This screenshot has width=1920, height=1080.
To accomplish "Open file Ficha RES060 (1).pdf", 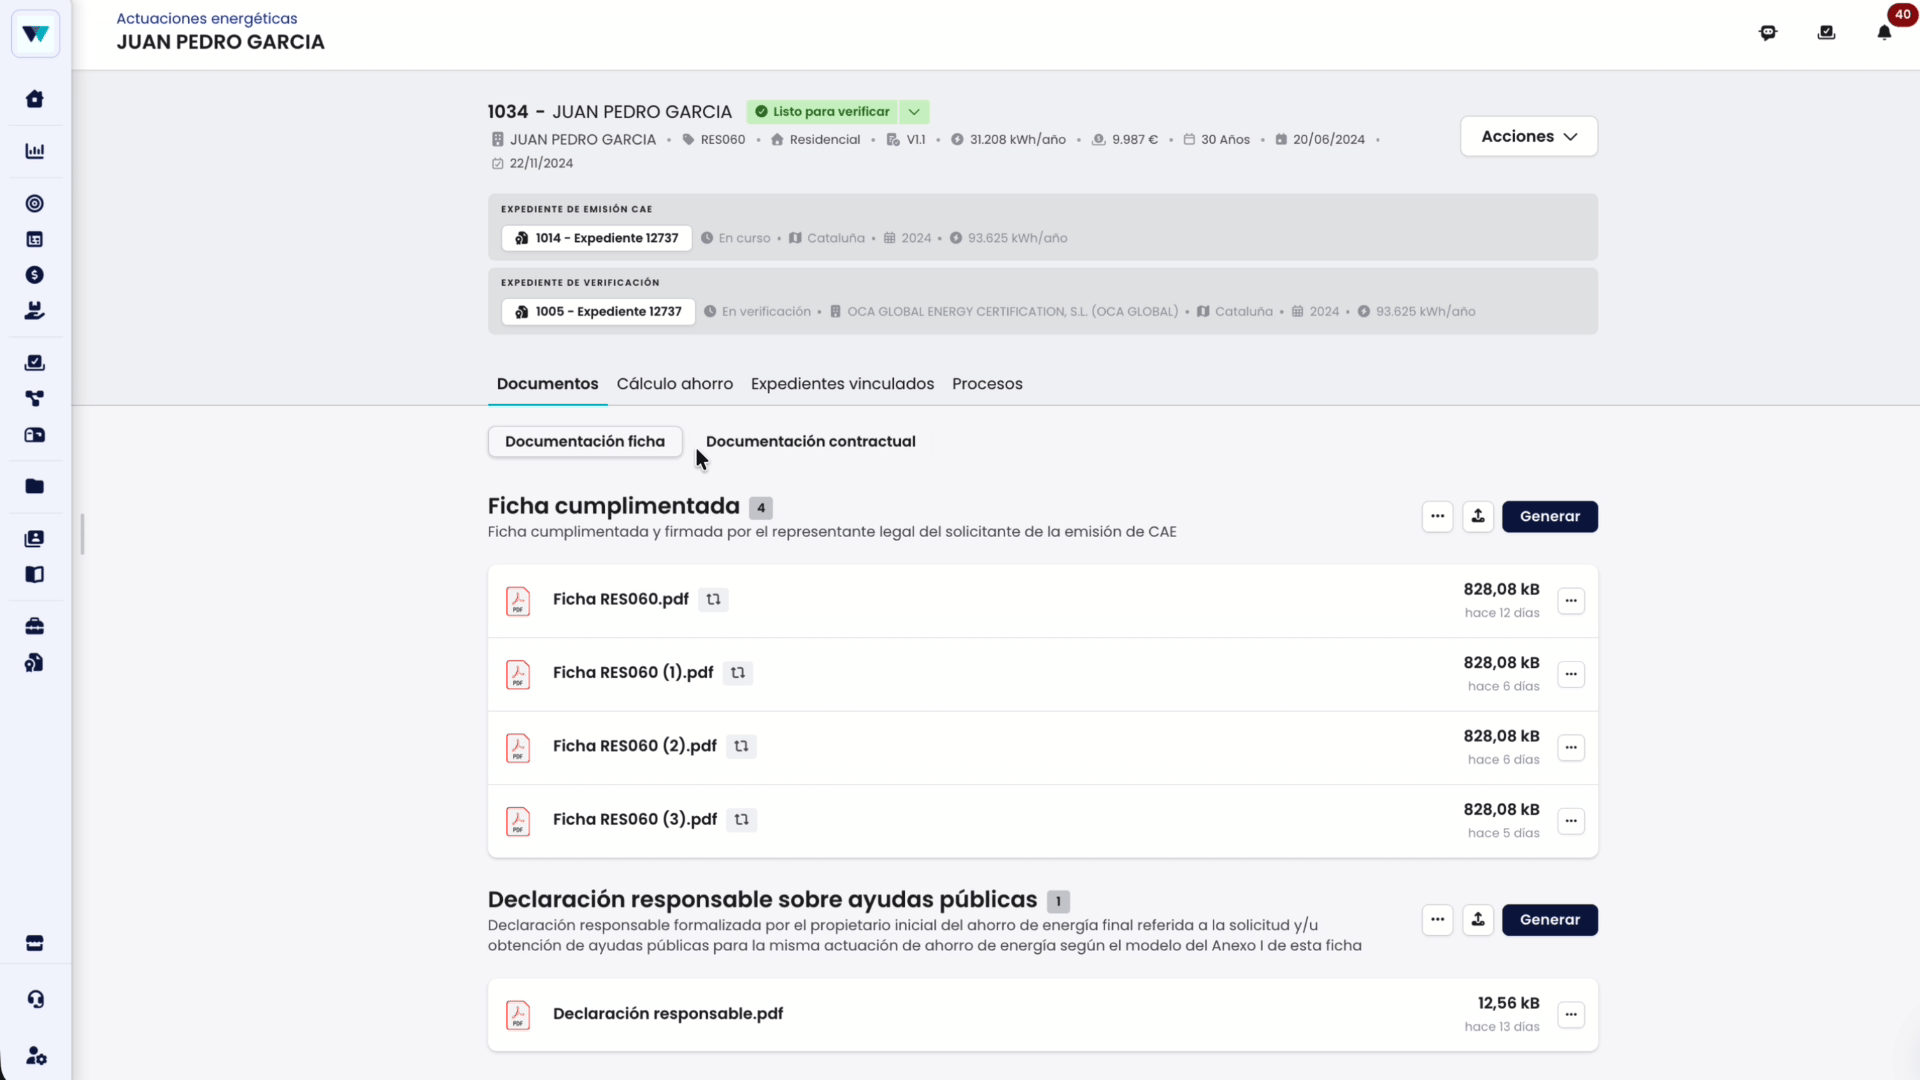I will [633, 673].
